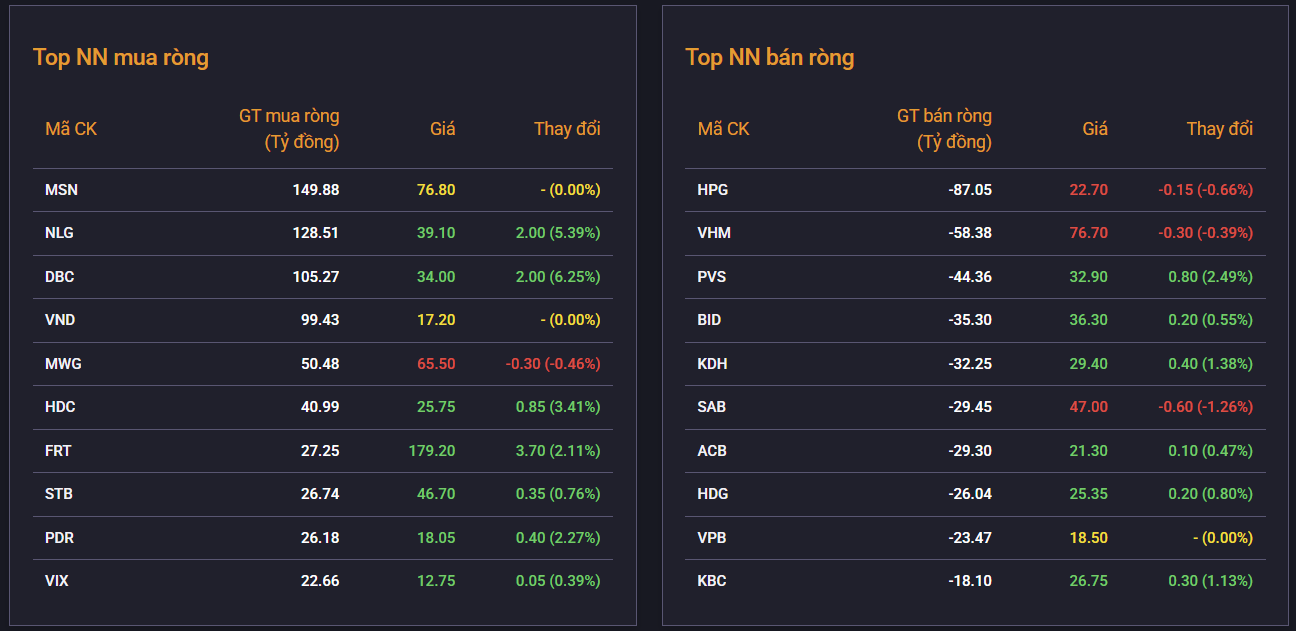Select the PVS stock code
The height and width of the screenshot is (631, 1296).
[x=712, y=277]
